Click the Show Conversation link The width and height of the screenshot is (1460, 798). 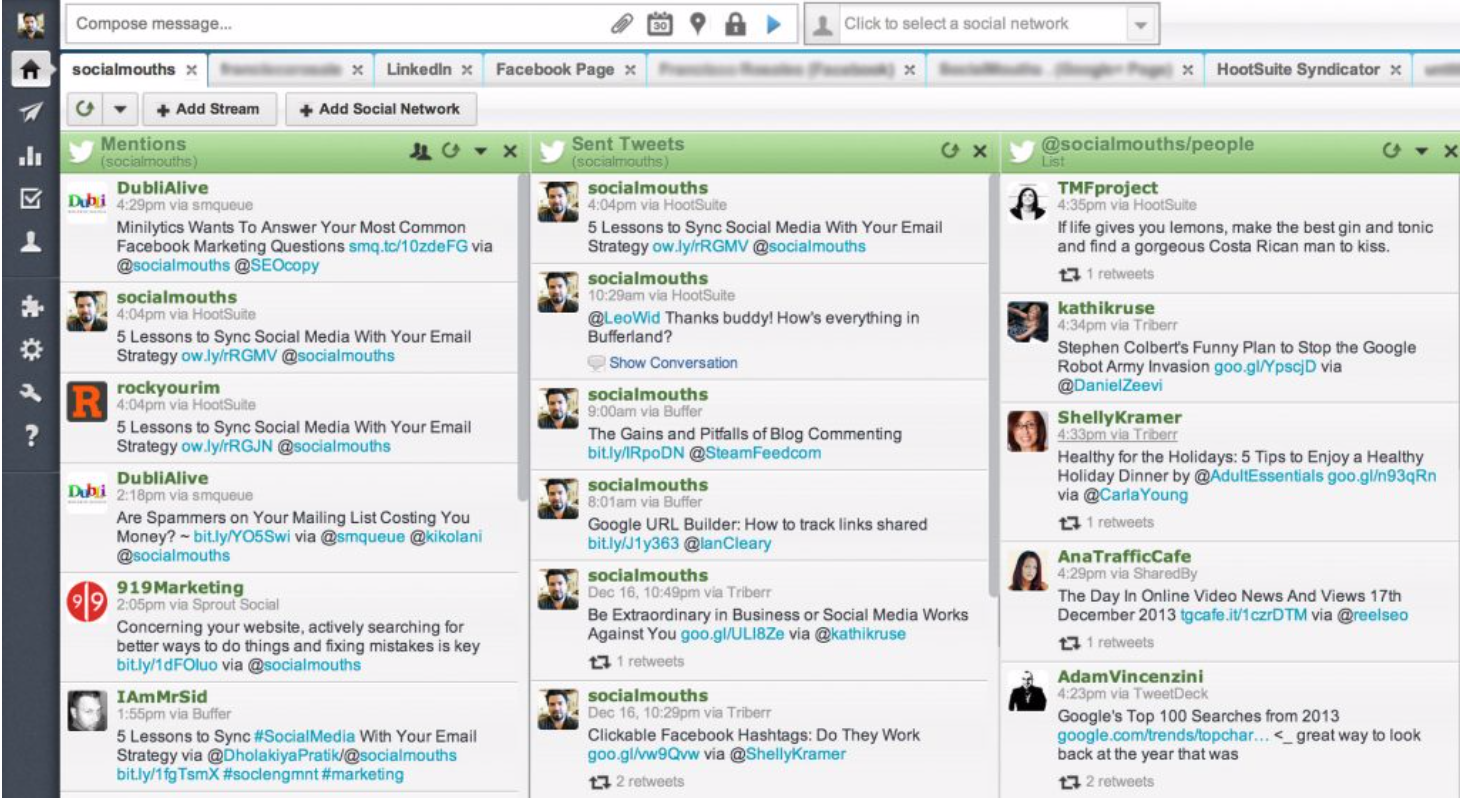coord(673,363)
